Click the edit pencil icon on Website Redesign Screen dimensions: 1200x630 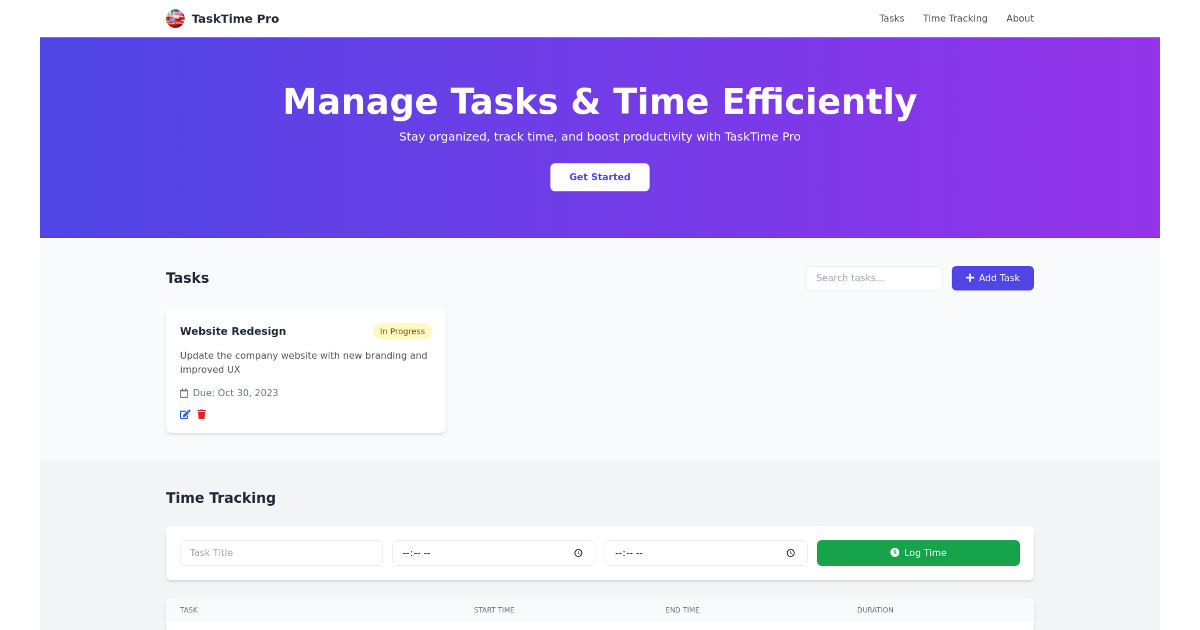click(184, 413)
